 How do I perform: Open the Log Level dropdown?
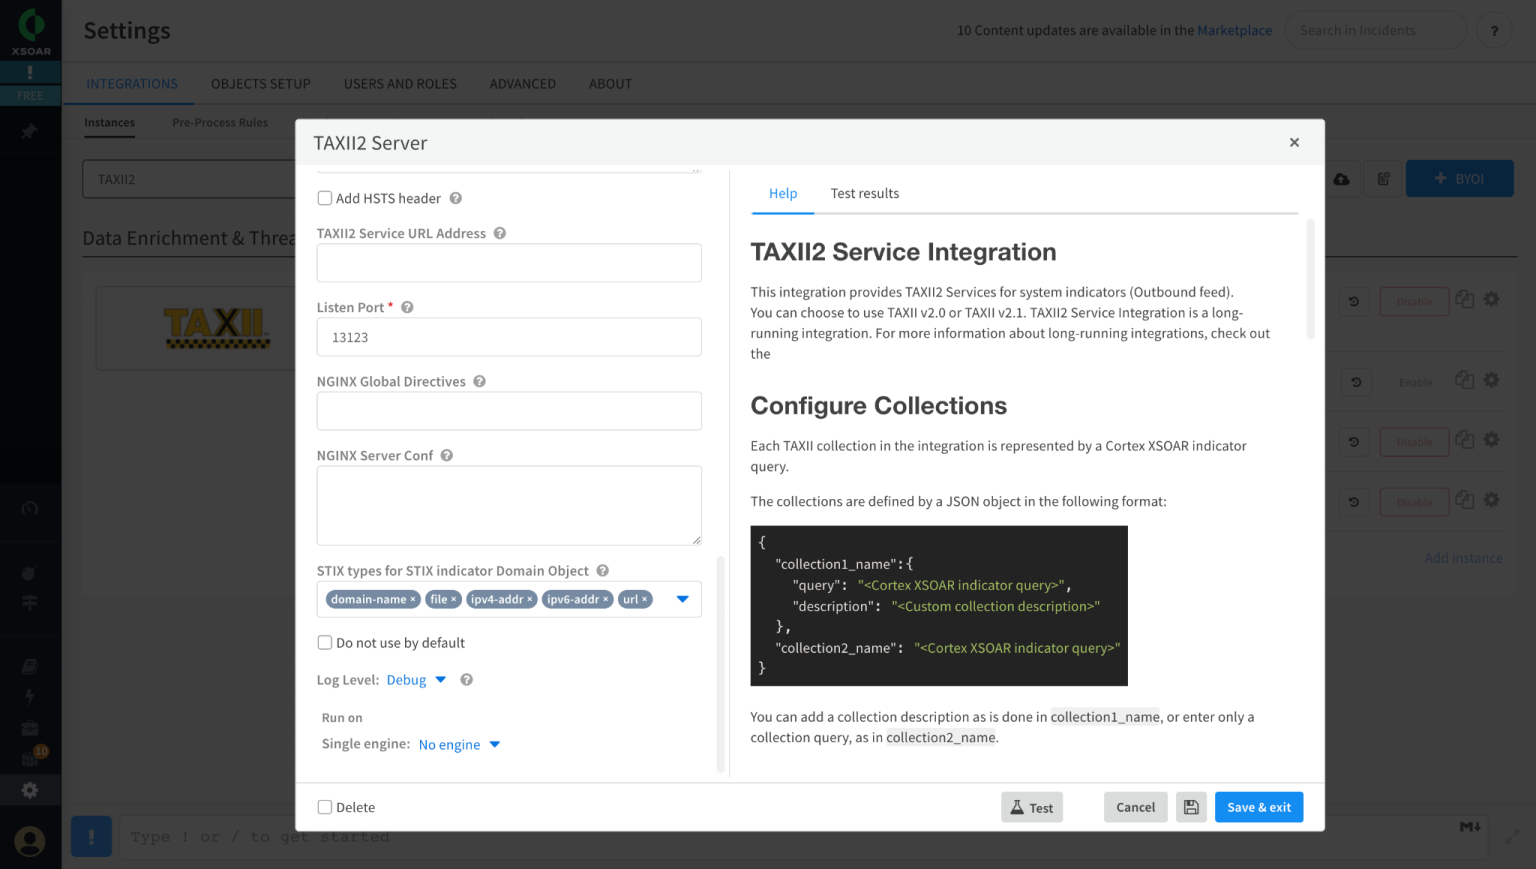417,679
